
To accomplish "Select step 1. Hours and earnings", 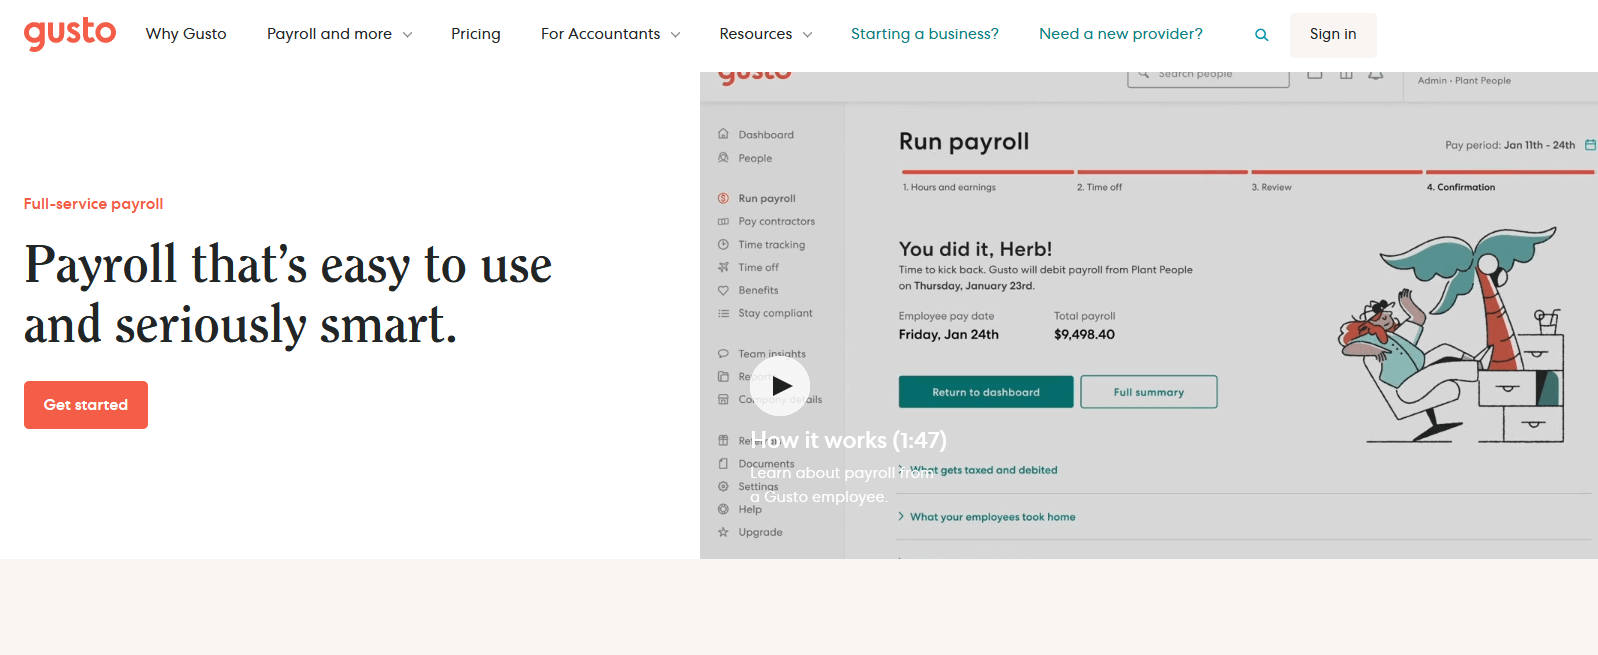I will pos(949,187).
